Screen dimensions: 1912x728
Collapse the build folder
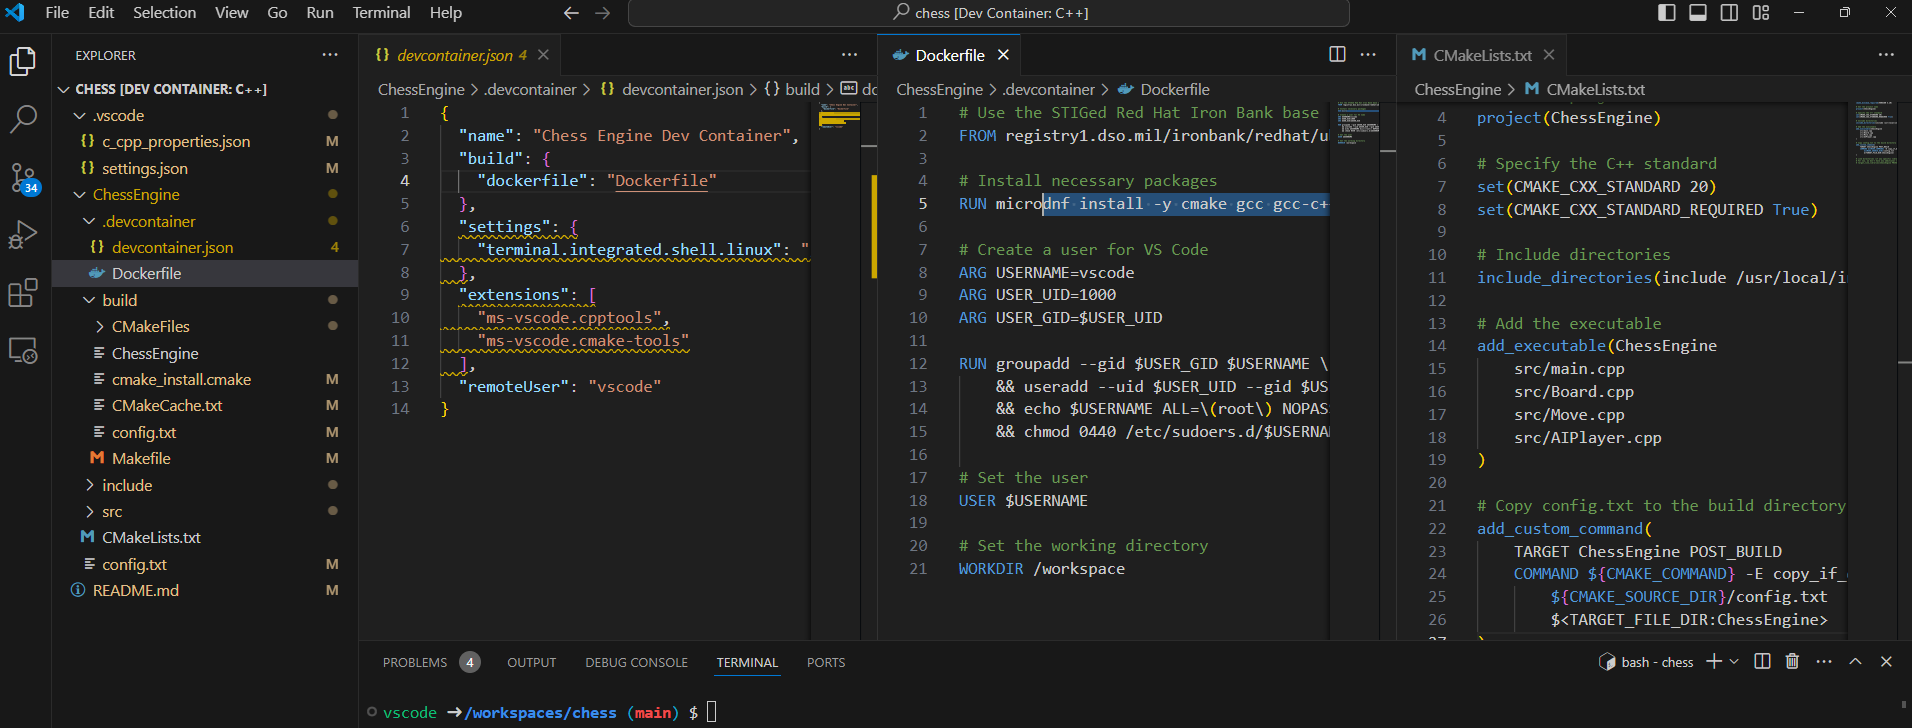click(x=89, y=300)
